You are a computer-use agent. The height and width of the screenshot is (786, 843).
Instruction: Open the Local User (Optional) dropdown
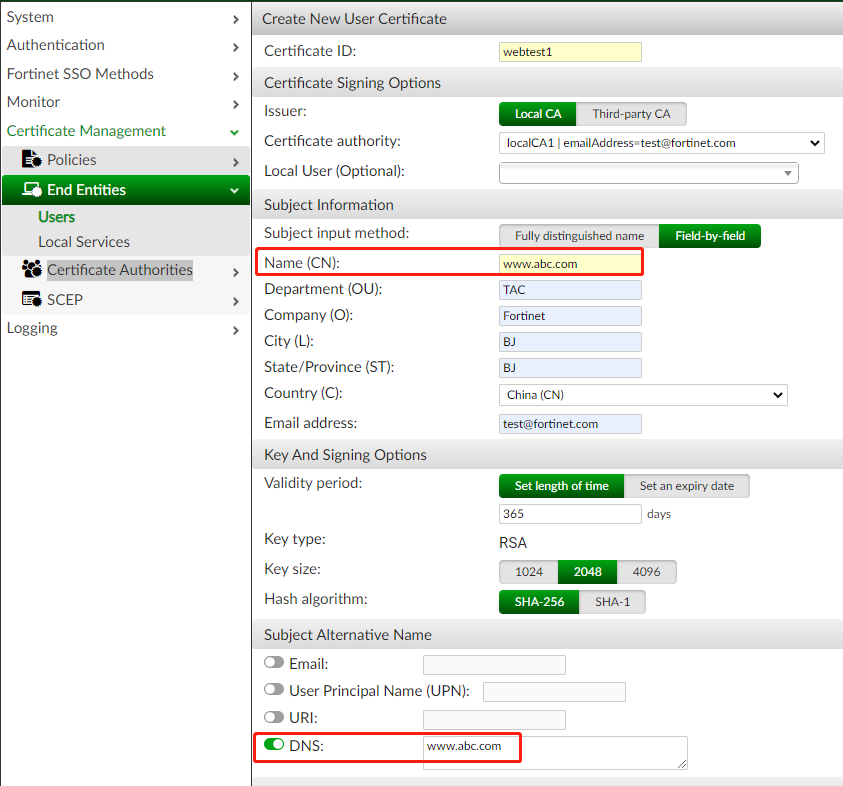[x=648, y=173]
